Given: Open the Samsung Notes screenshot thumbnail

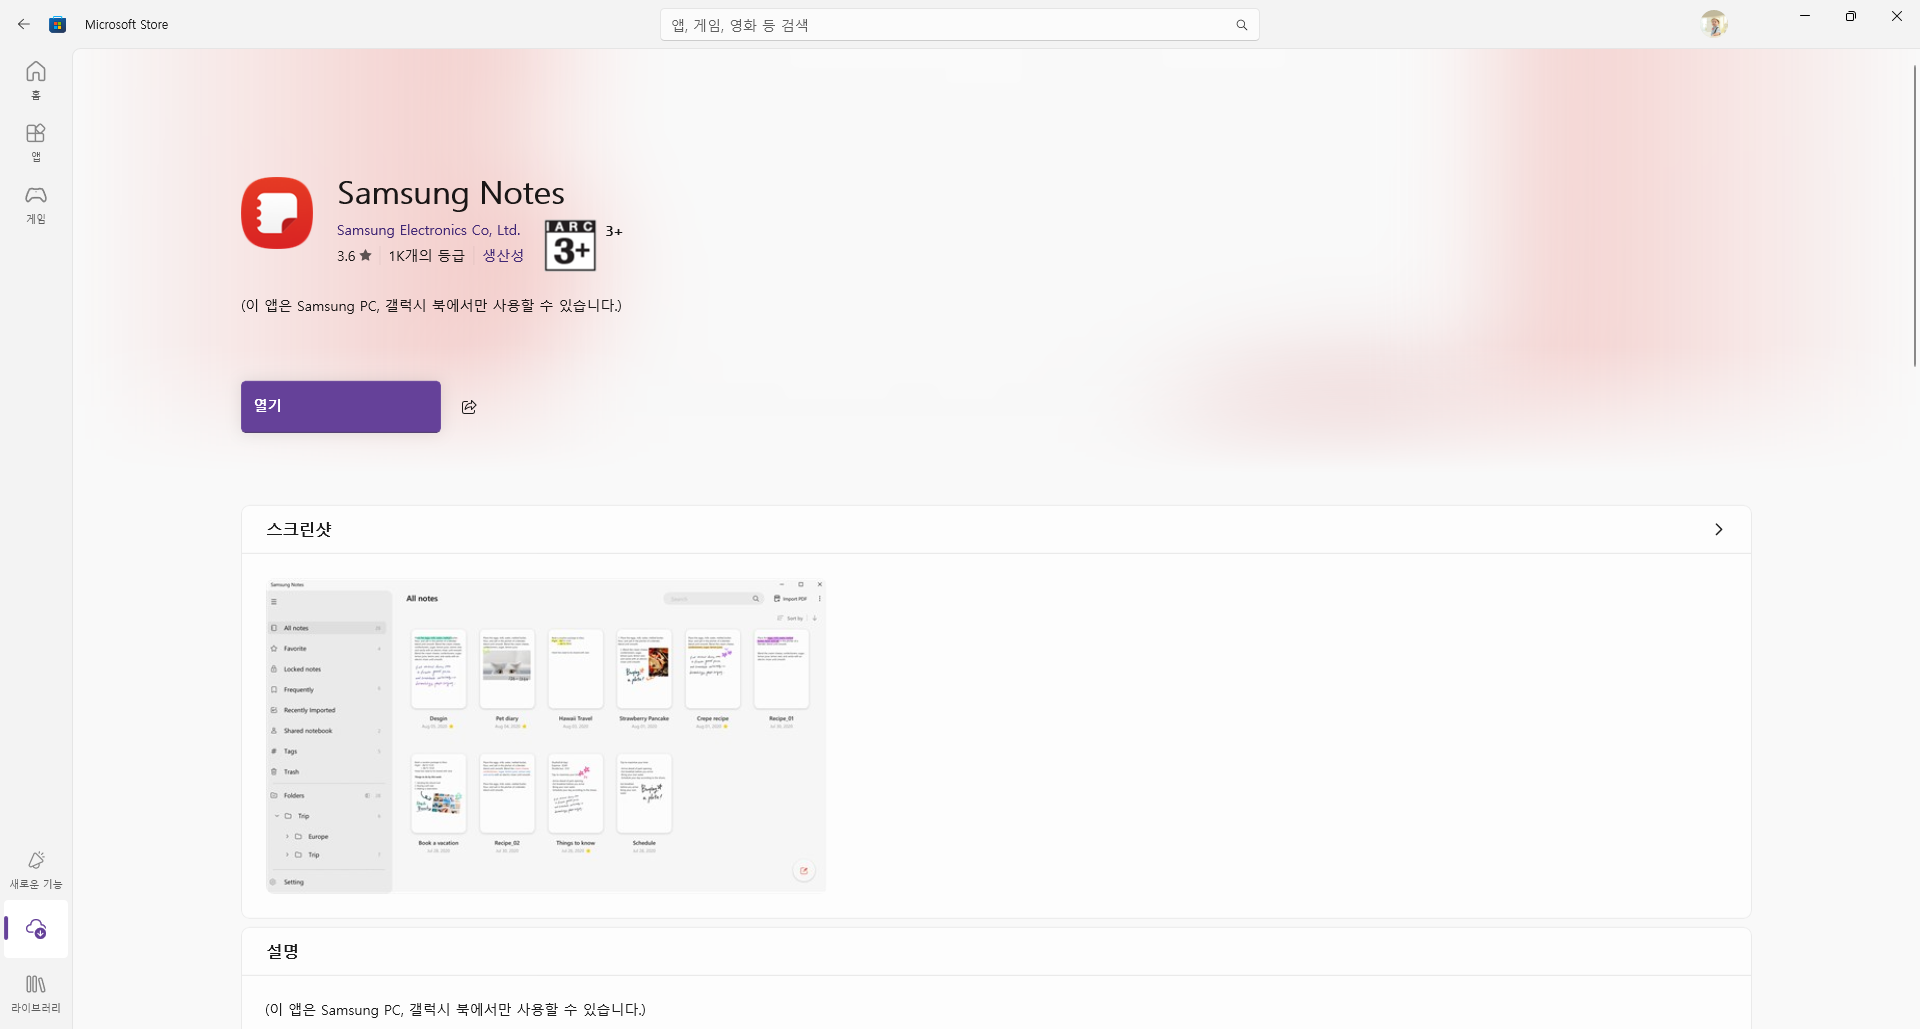Looking at the screenshot, I should point(546,735).
